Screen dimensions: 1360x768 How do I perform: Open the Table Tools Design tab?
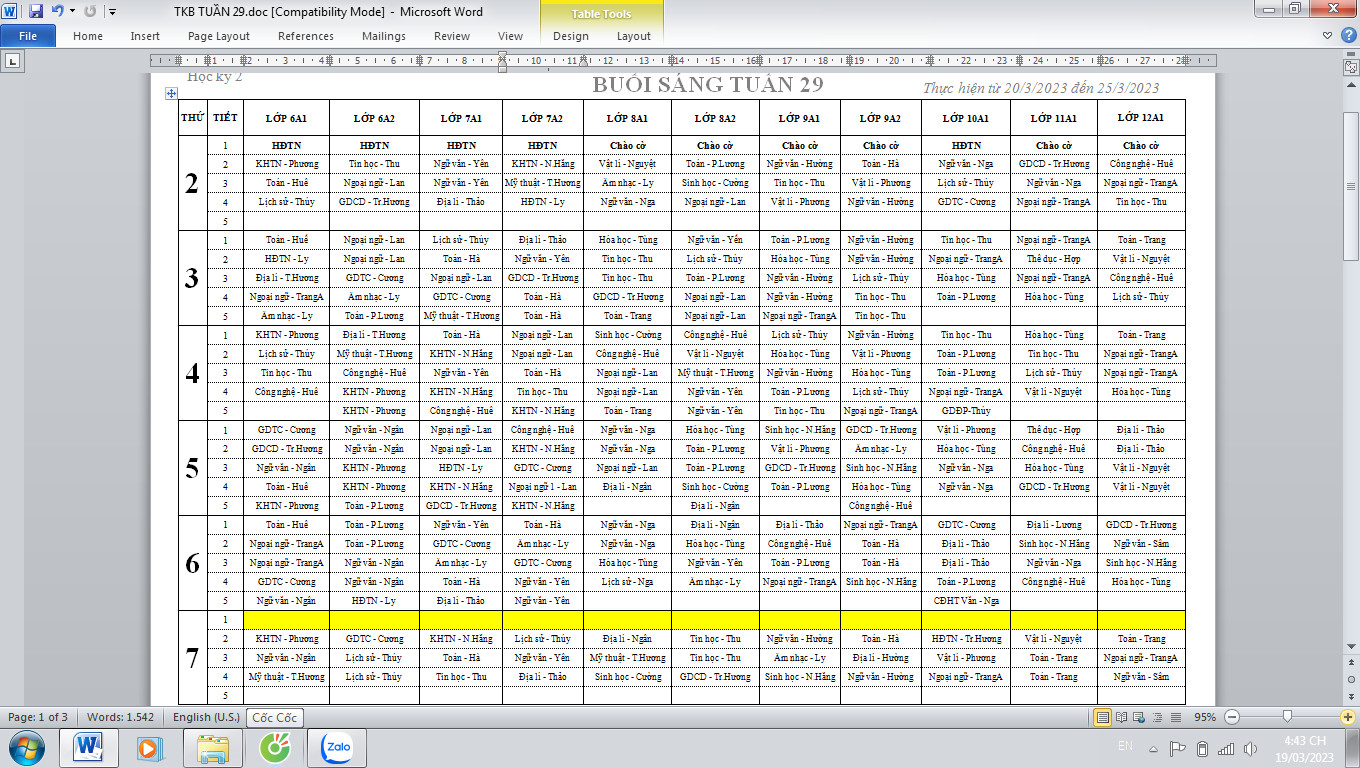click(x=570, y=36)
